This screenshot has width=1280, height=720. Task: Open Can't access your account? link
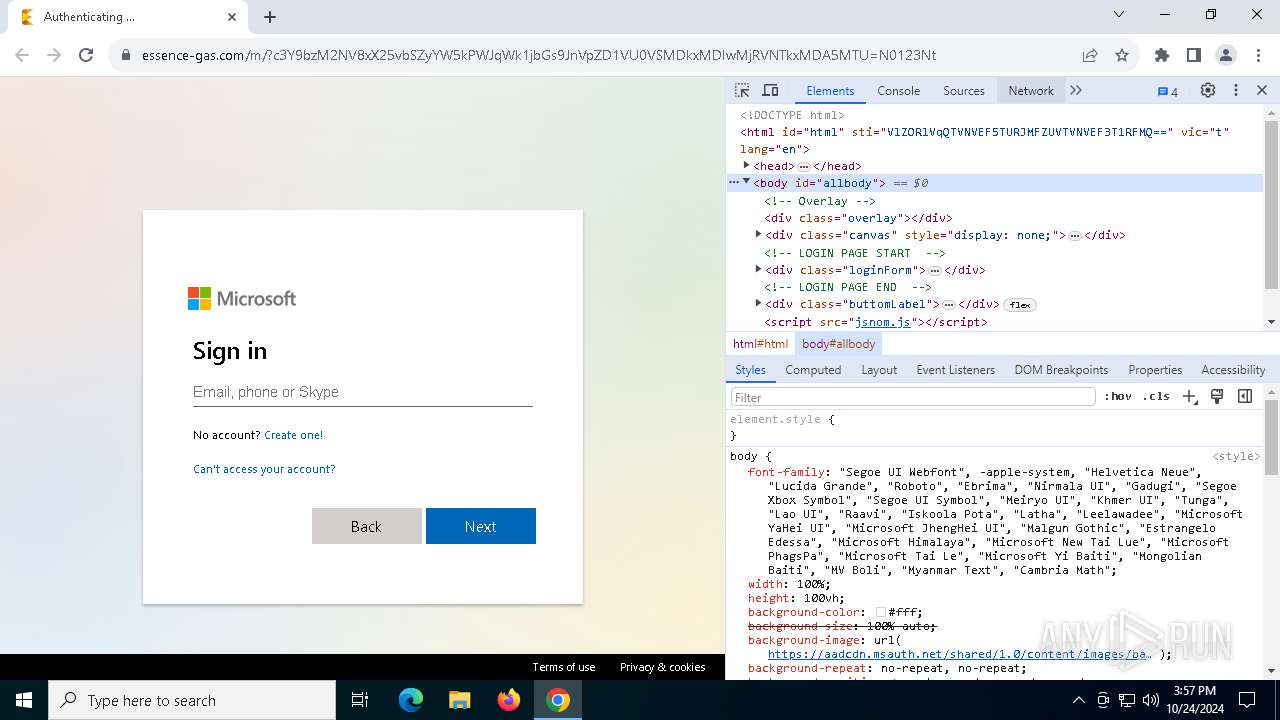264,469
